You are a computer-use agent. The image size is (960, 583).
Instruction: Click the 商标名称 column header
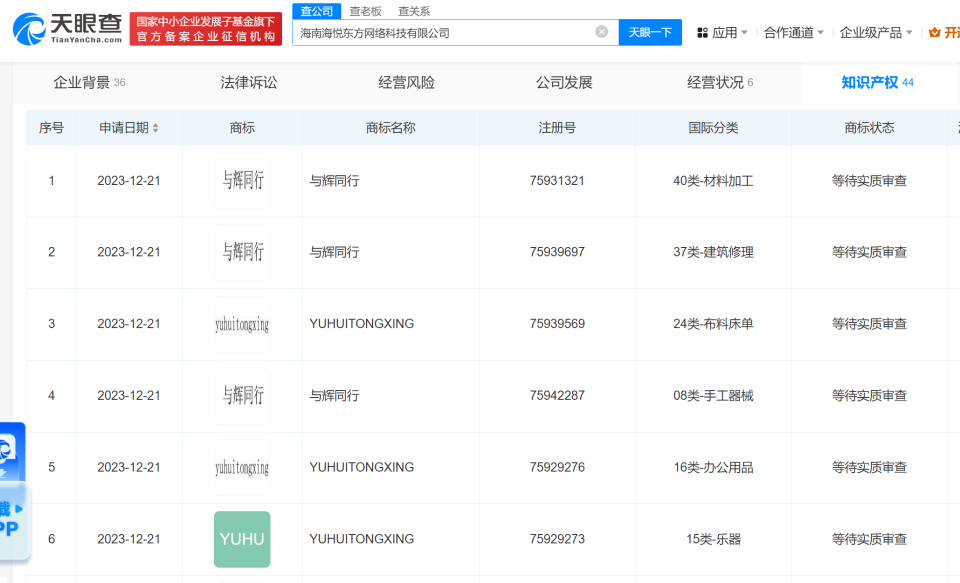[x=391, y=128]
